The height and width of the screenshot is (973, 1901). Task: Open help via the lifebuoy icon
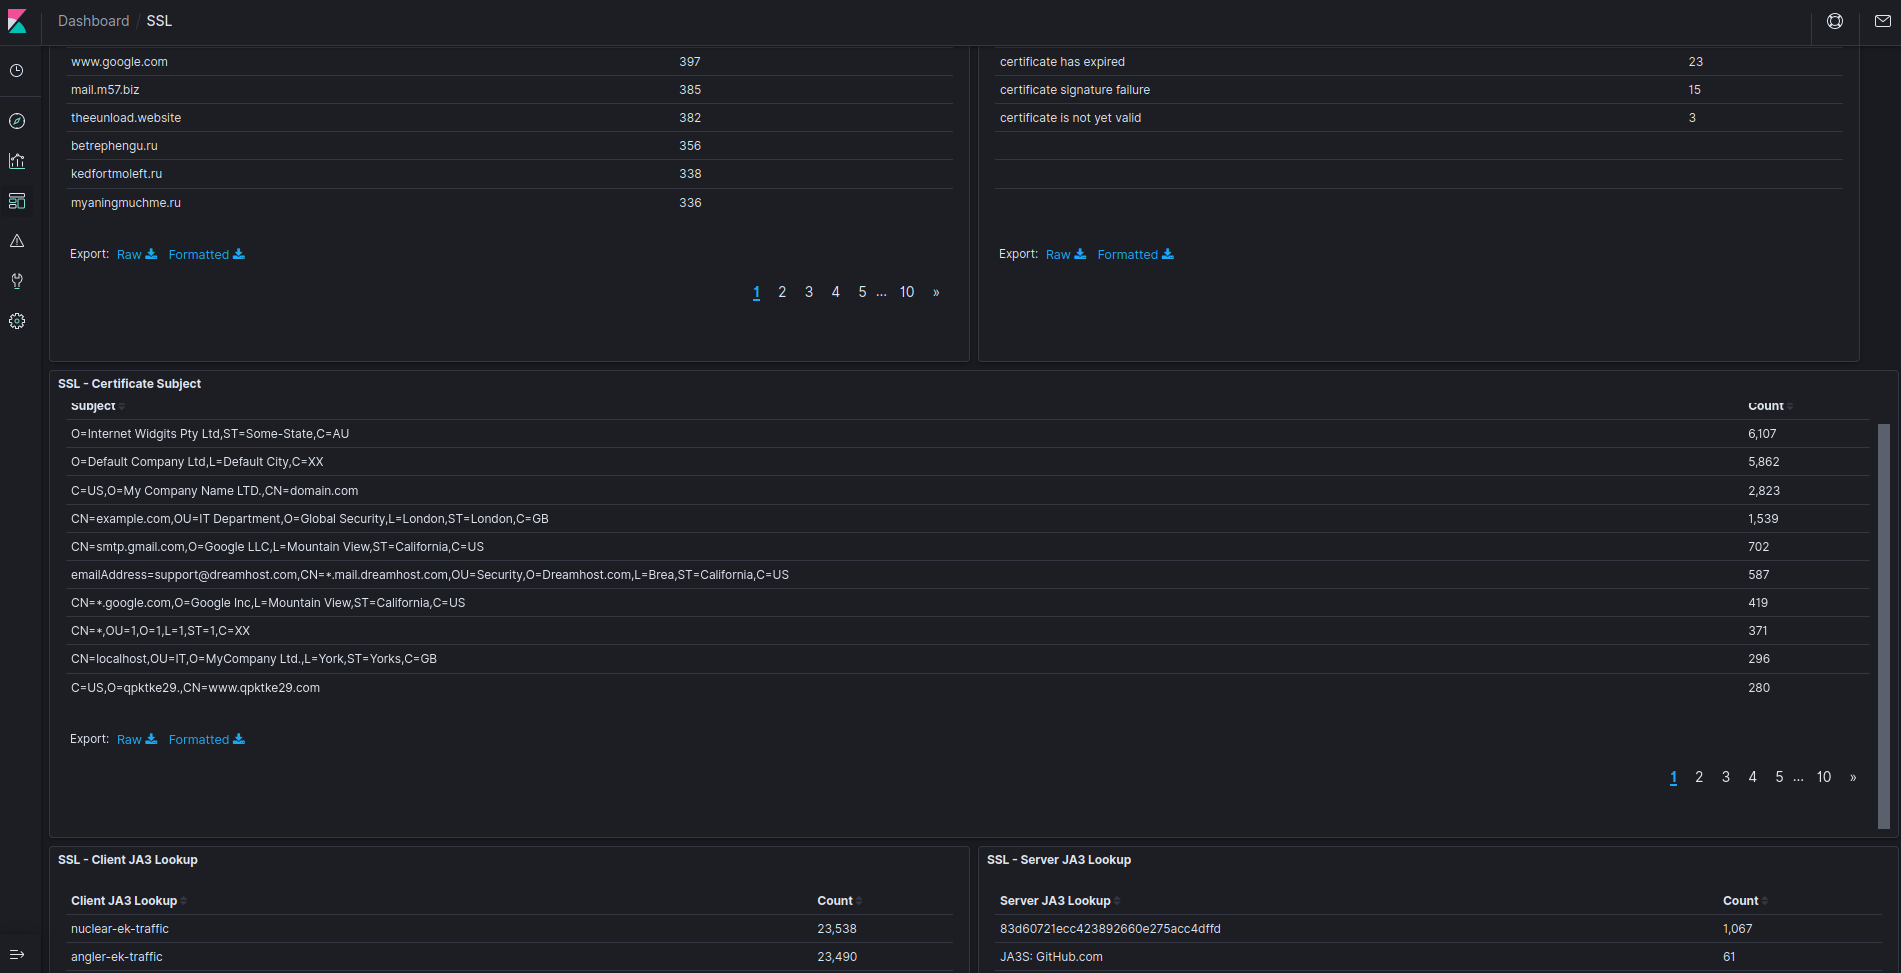click(x=1835, y=20)
